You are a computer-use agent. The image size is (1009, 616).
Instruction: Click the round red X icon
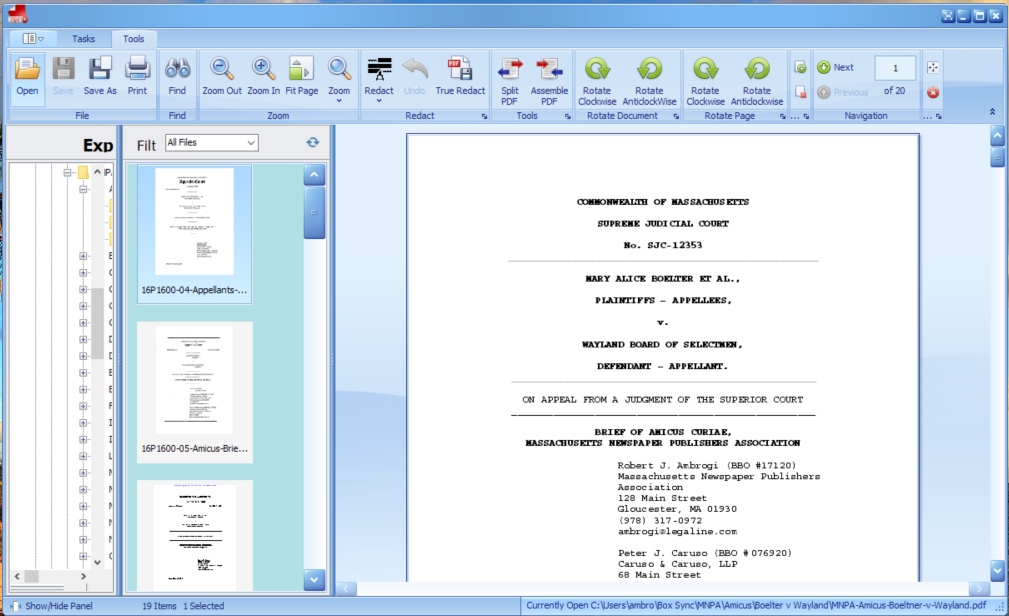tap(932, 93)
